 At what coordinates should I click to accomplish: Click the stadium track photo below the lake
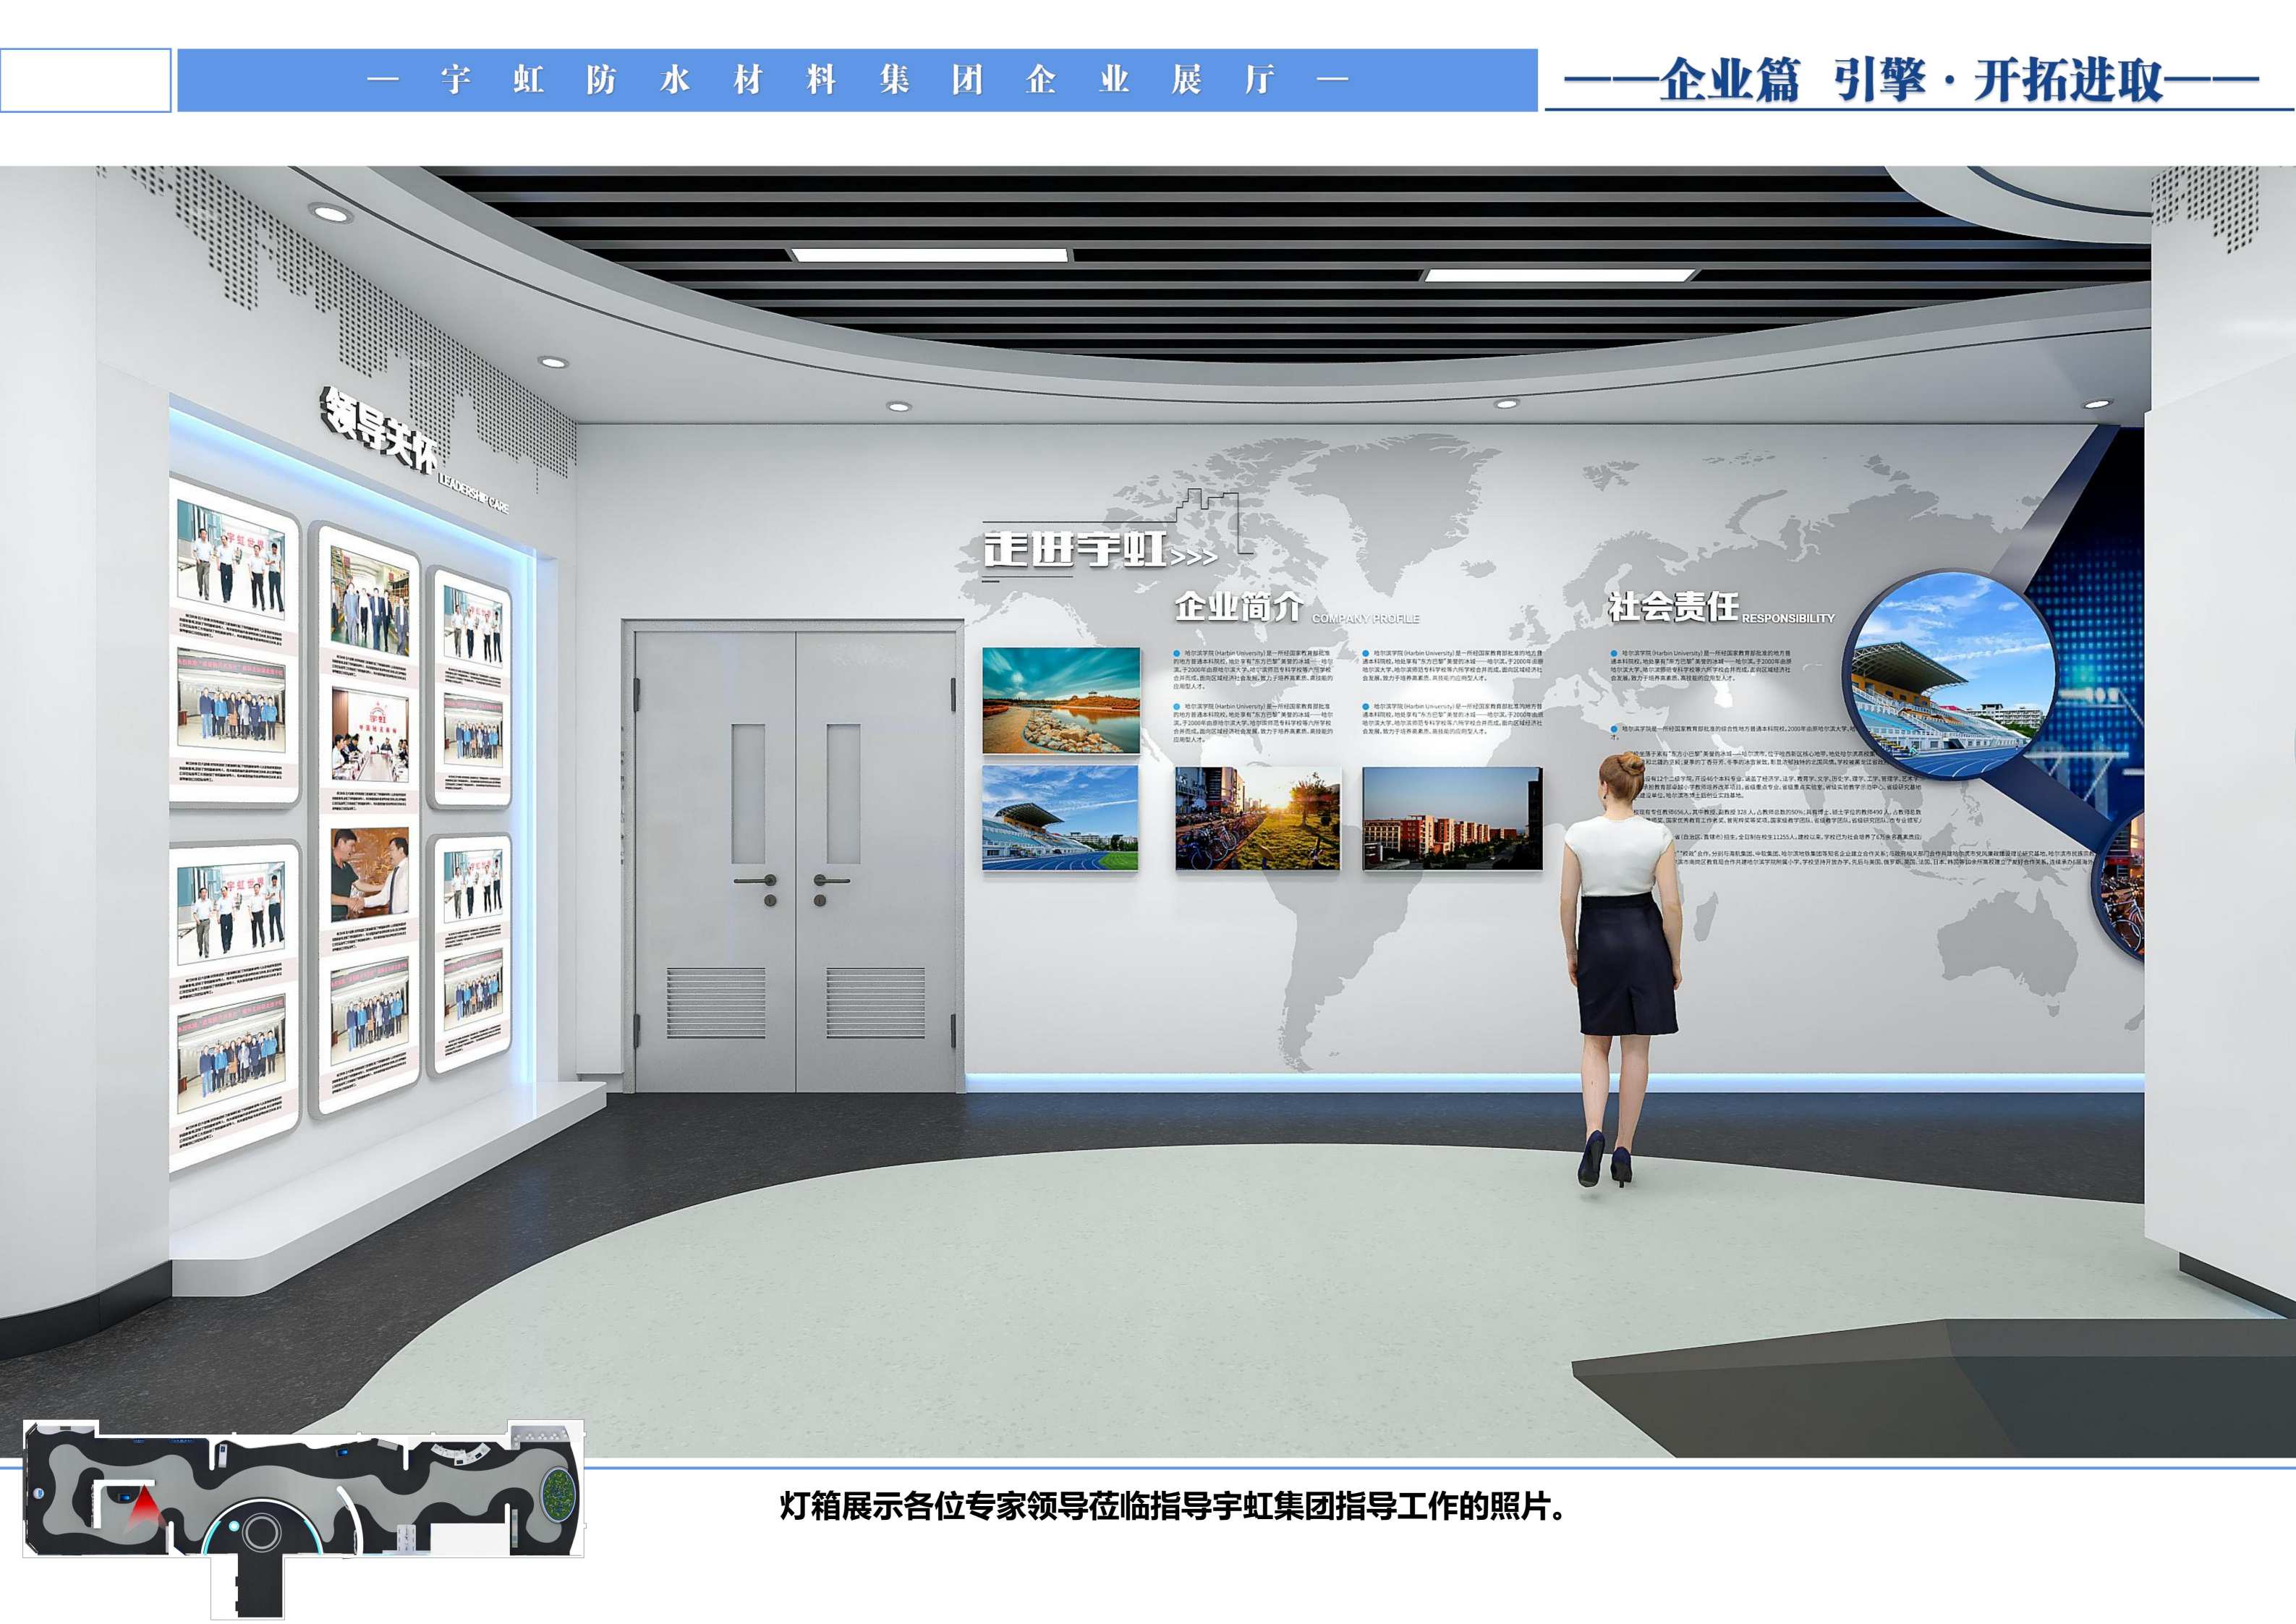[1060, 818]
